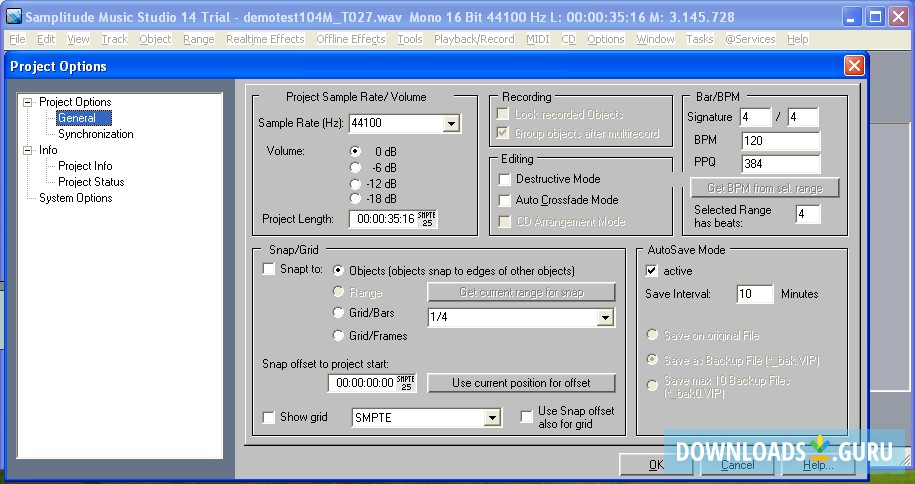The width and height of the screenshot is (915, 484).
Task: Minimize the Samplitude main window
Action: click(853, 17)
